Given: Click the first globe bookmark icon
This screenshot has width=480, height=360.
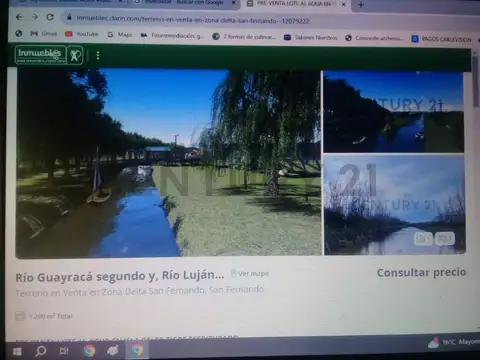Looking at the screenshot, I should (x=19, y=33).
